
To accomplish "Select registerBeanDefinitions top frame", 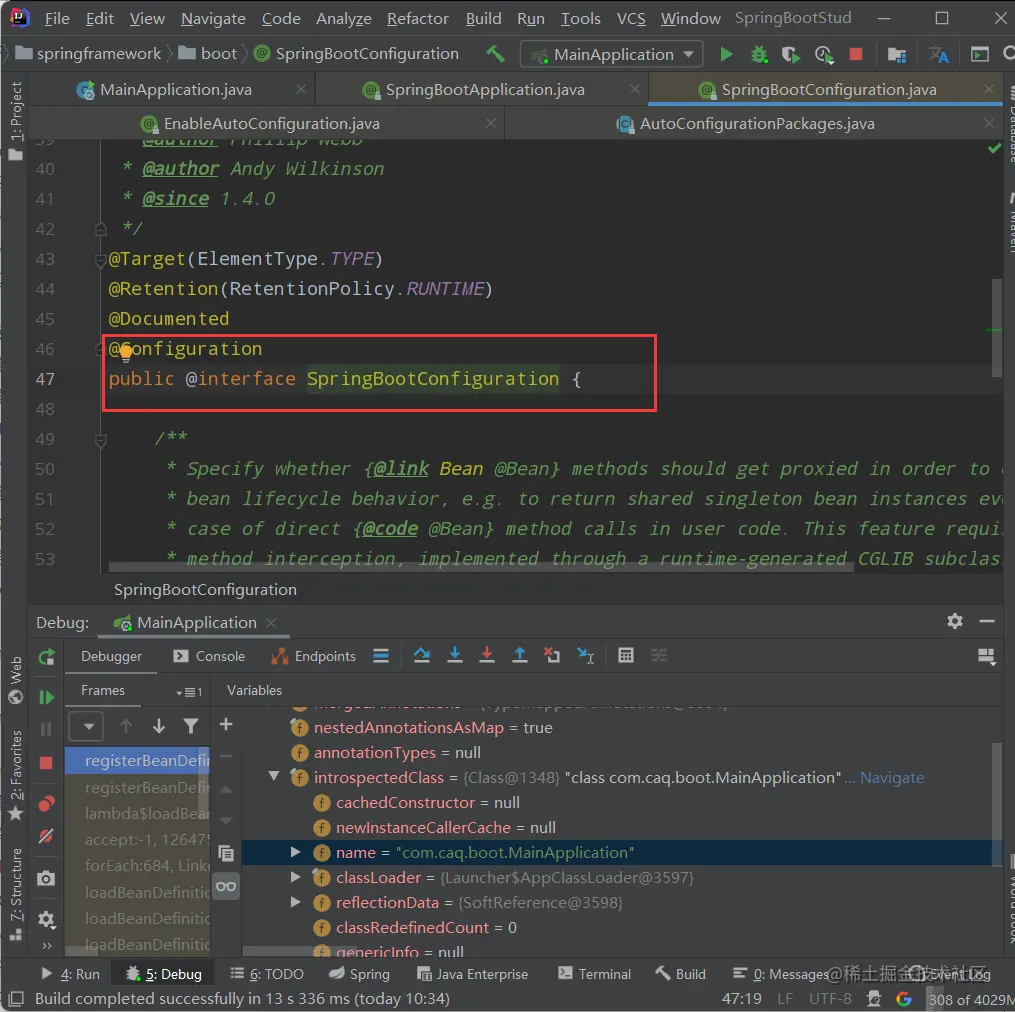I will coord(138,760).
